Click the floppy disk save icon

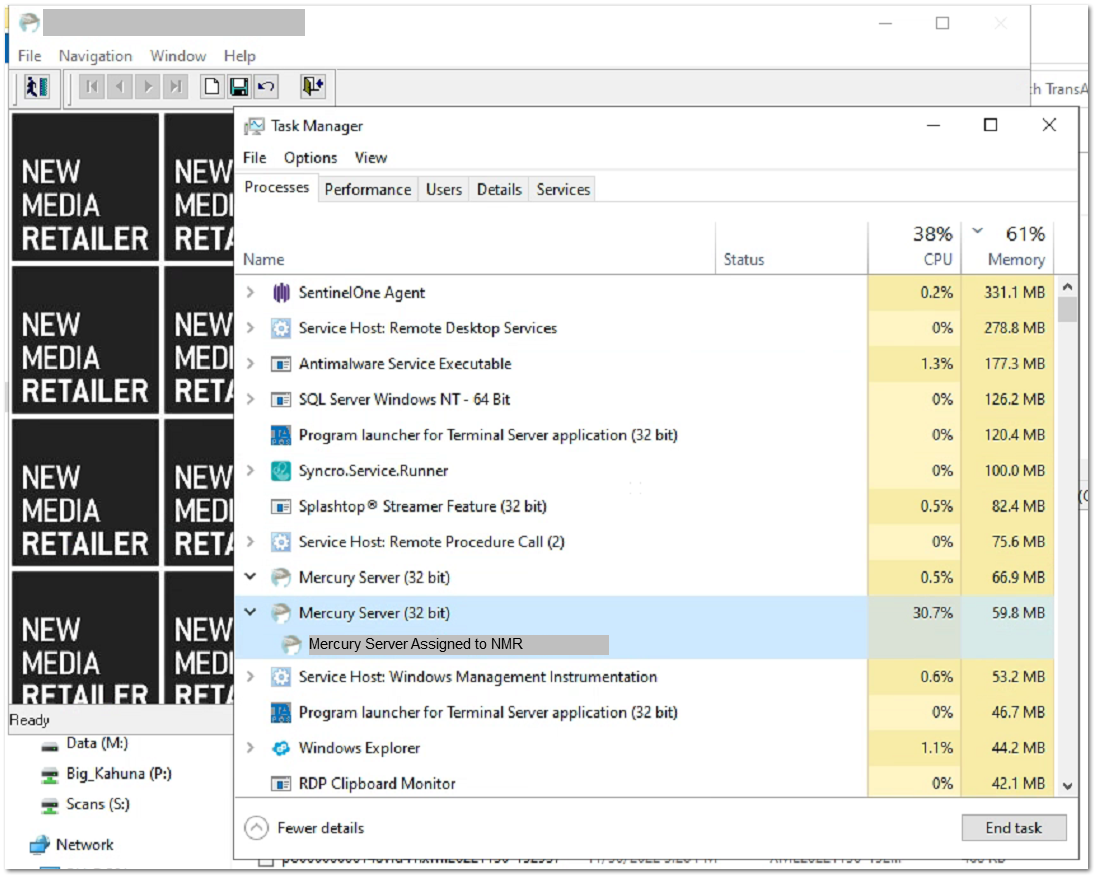tap(239, 87)
